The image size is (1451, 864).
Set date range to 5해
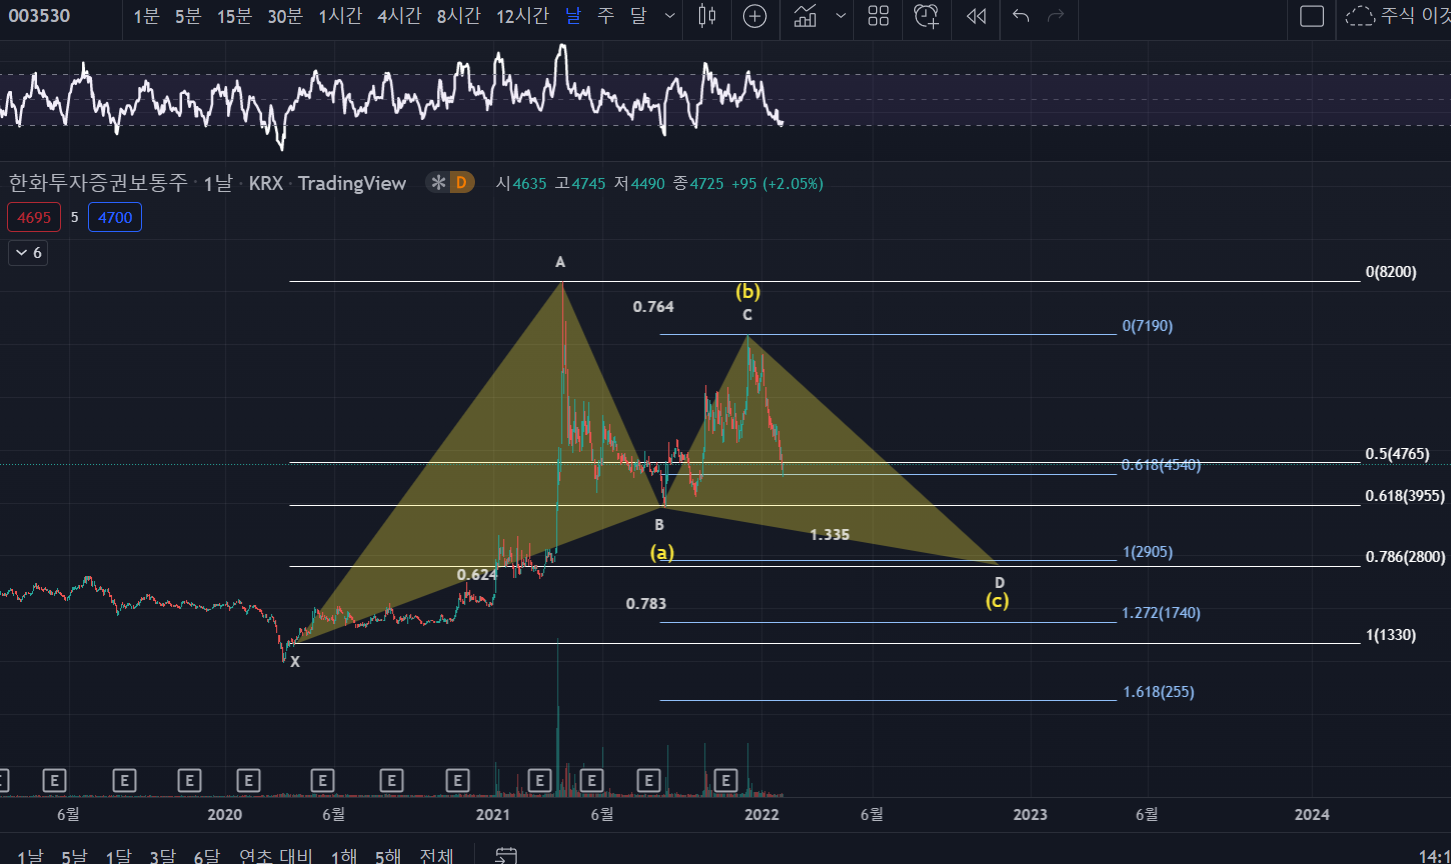[387, 856]
